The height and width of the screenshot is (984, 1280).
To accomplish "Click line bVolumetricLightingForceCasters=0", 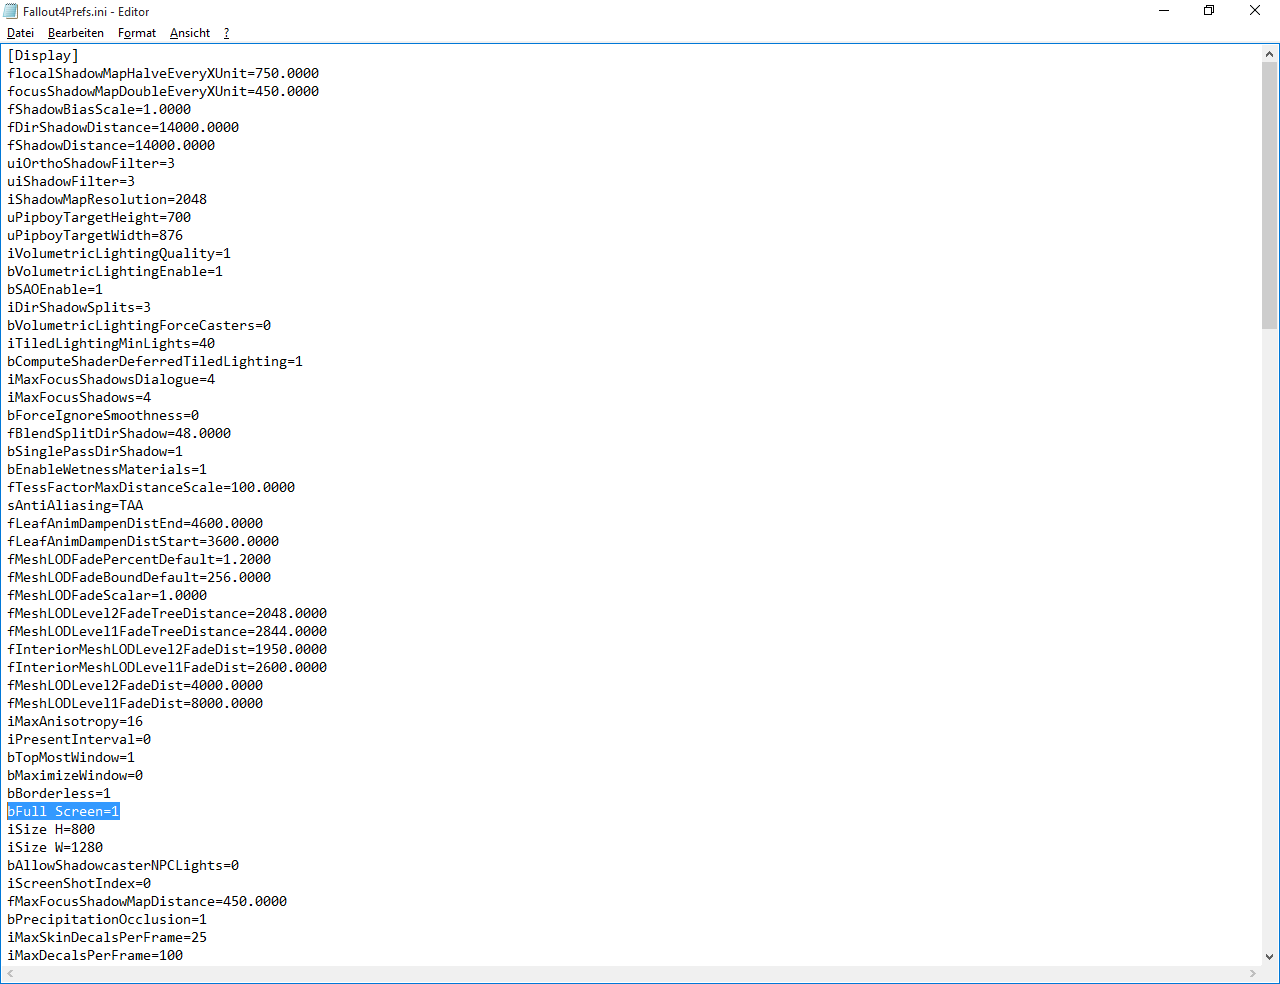I will click(139, 325).
